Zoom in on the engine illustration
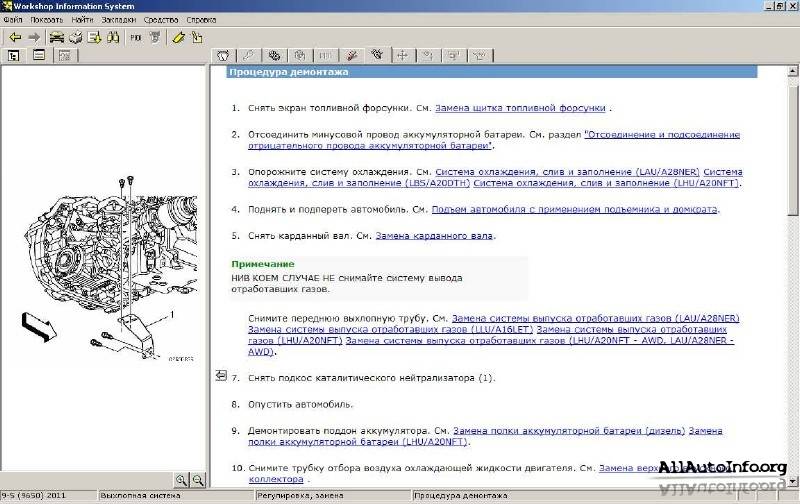This screenshot has height=504, width=800. [181, 480]
